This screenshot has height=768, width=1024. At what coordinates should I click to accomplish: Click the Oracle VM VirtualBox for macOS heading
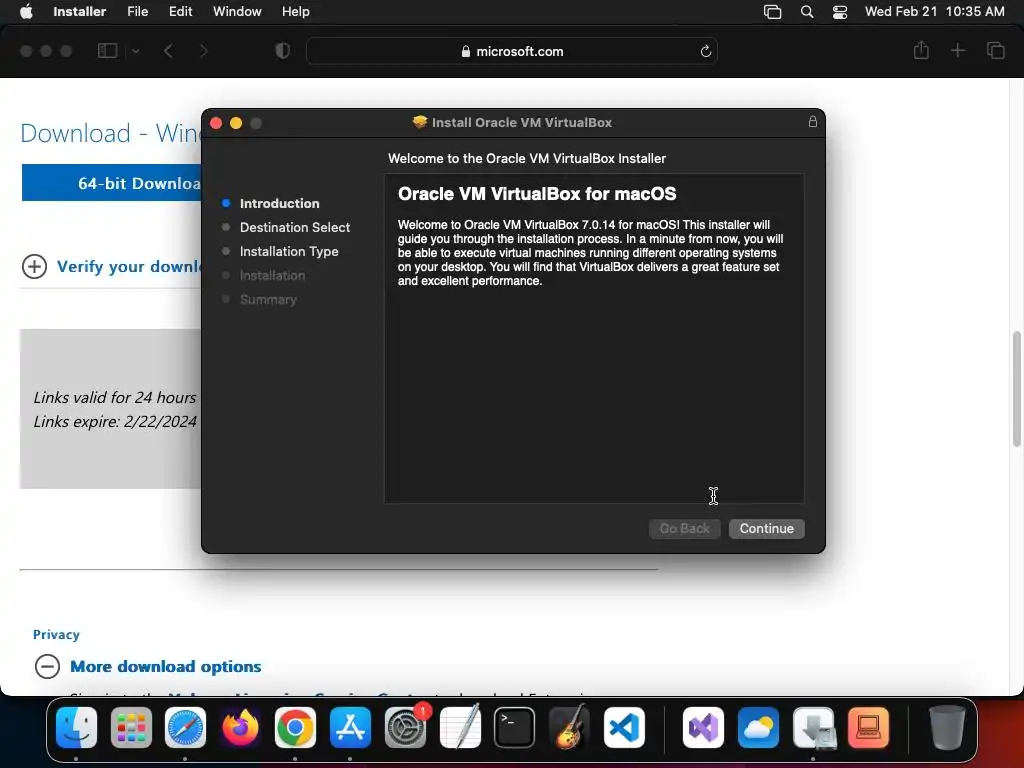coord(537,194)
